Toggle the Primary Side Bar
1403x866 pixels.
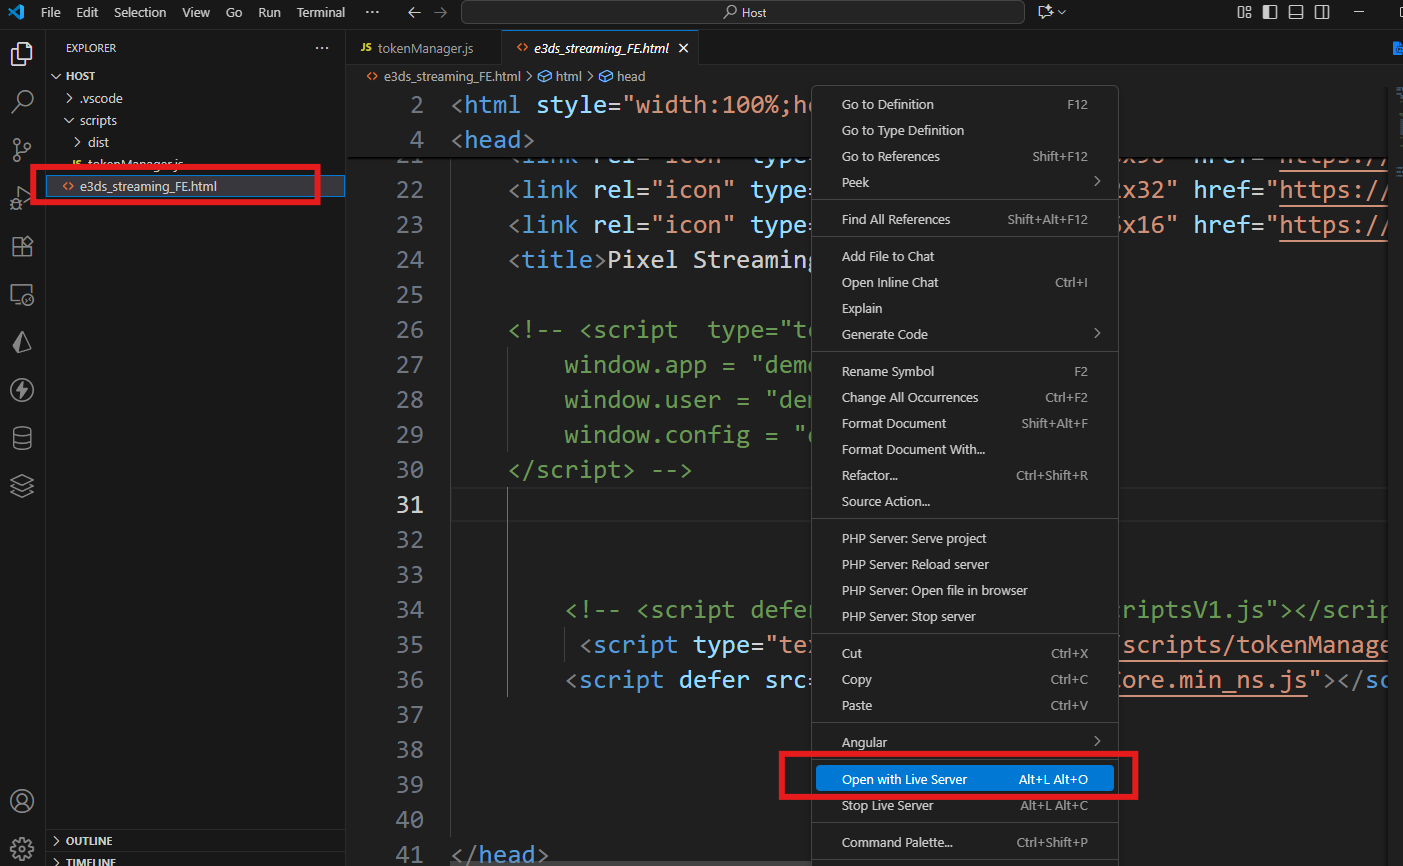pos(1270,12)
